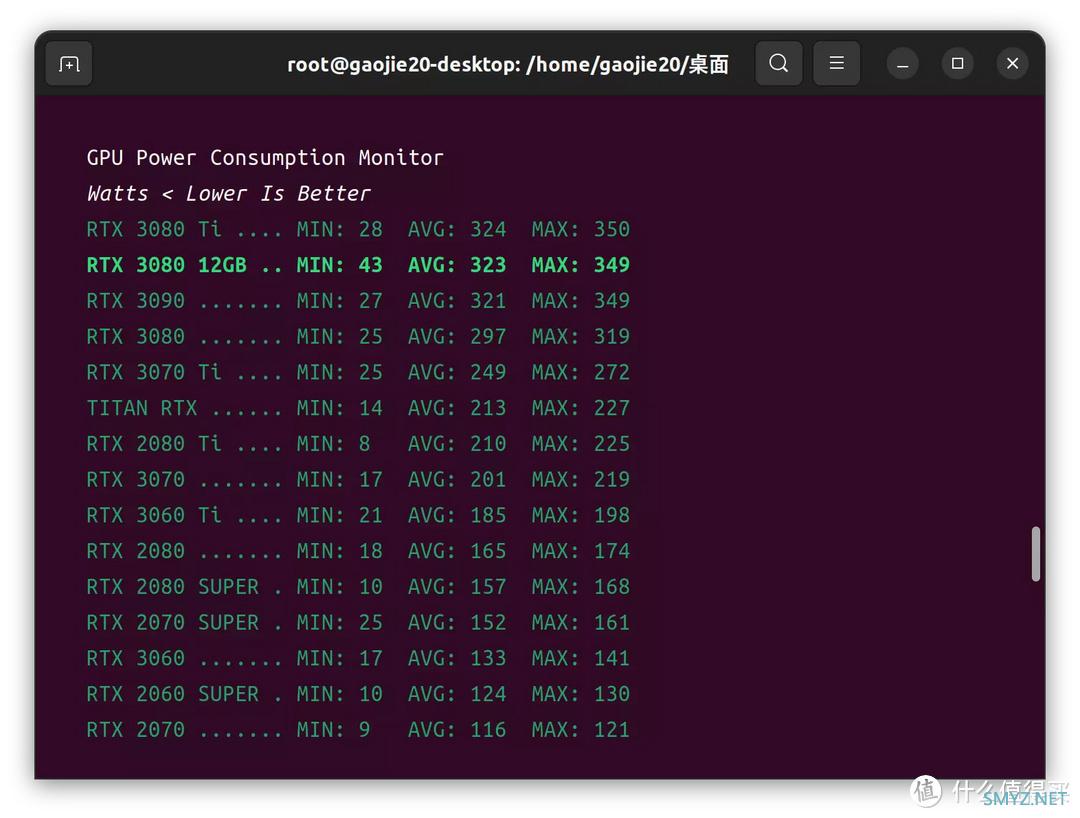1080x818 pixels.
Task: Select the RTX 3080 row with AVG 297
Action: [358, 337]
